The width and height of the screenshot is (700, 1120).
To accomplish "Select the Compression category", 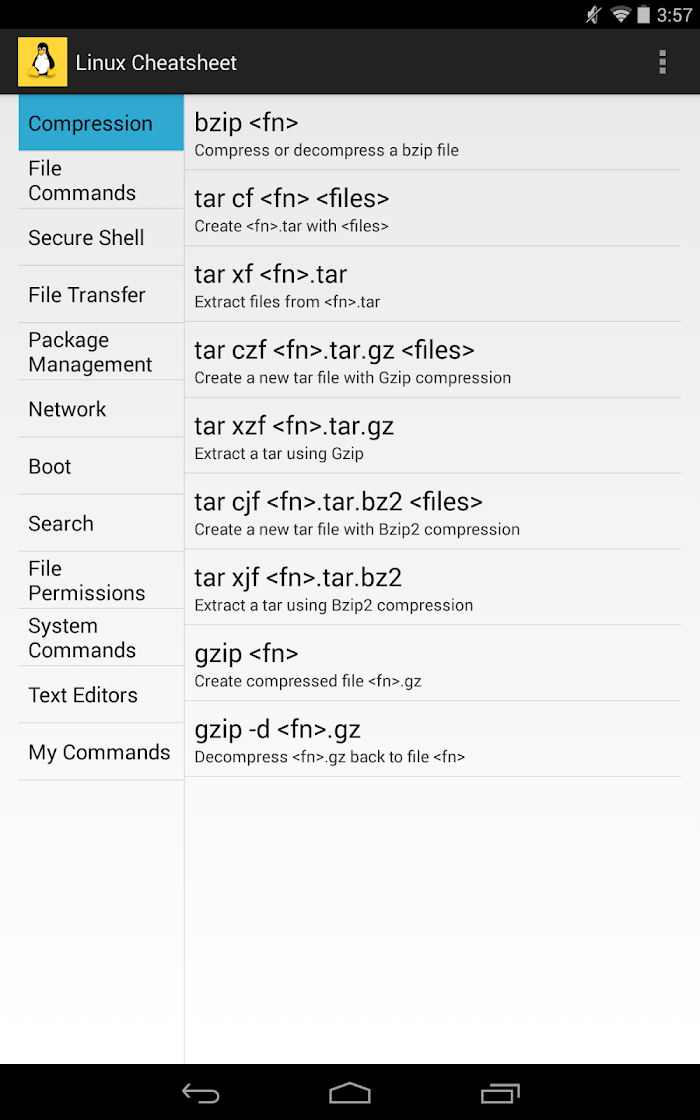I will coord(101,123).
